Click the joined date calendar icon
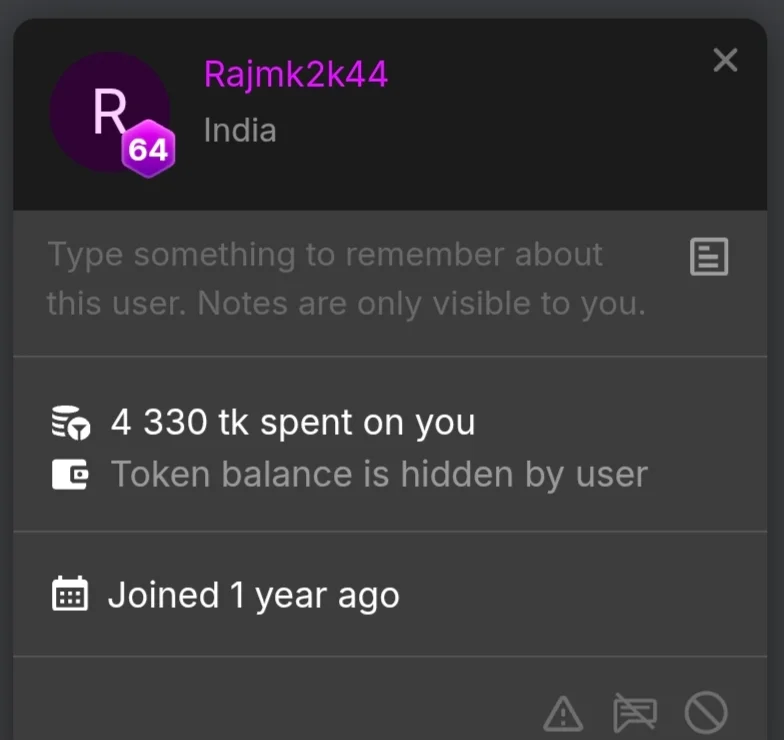The image size is (784, 740). tap(70, 594)
